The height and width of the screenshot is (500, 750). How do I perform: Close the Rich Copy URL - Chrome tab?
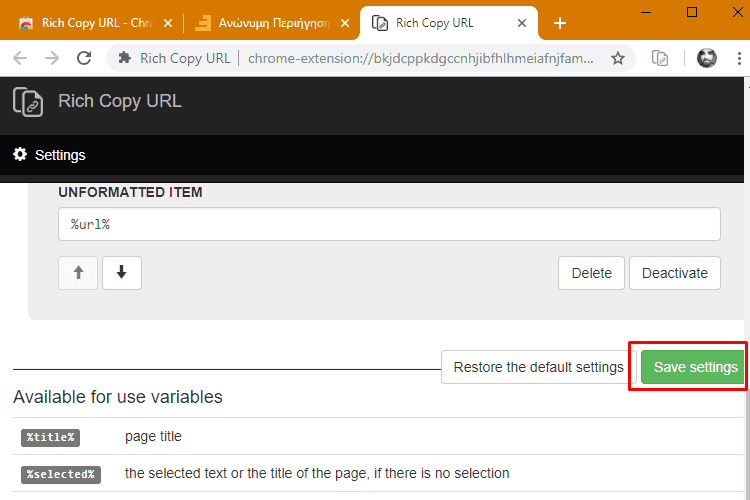point(168,23)
